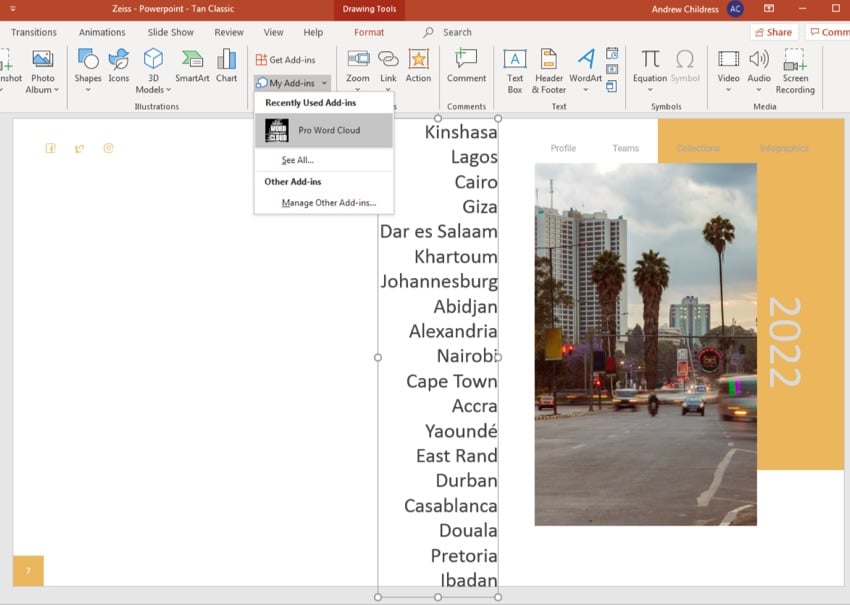Insert a SmartArt graphic
The width and height of the screenshot is (850, 605).
(192, 65)
